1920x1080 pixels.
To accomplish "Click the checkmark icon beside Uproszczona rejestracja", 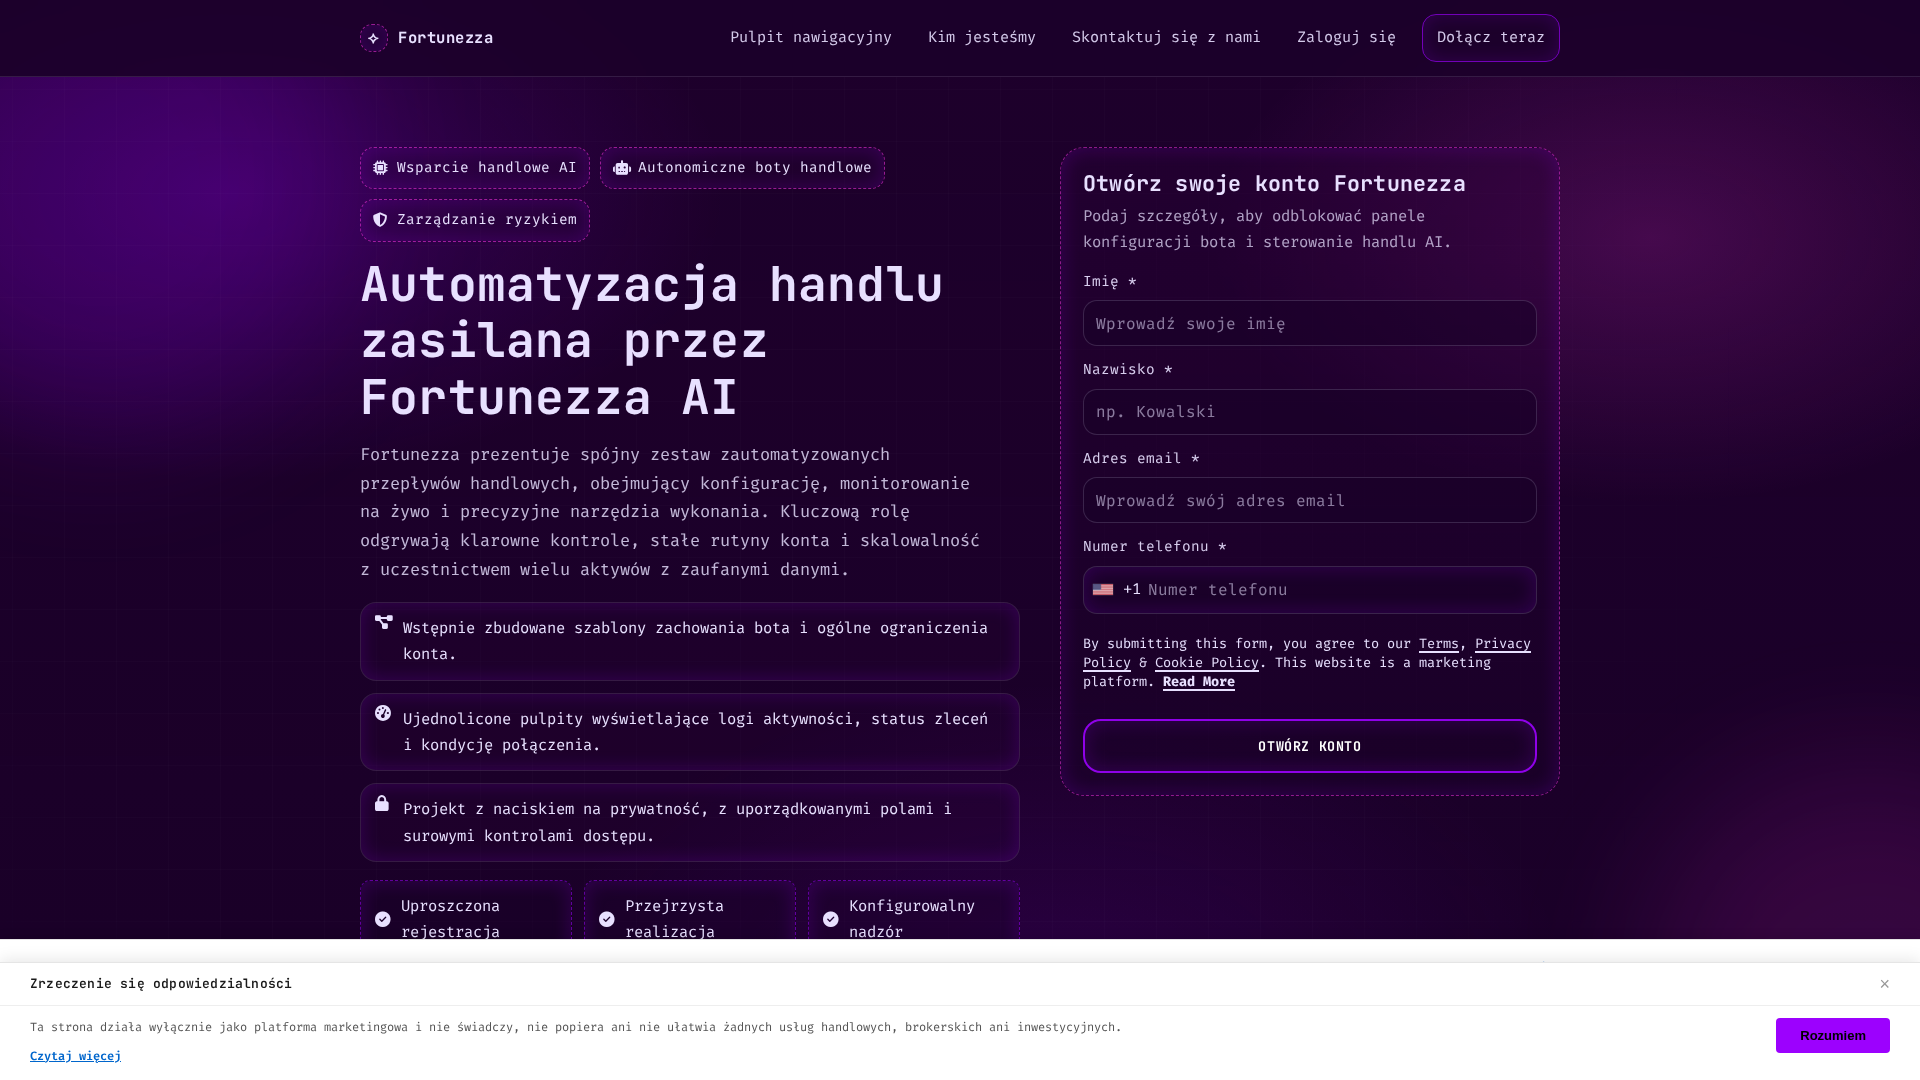I will point(383,919).
